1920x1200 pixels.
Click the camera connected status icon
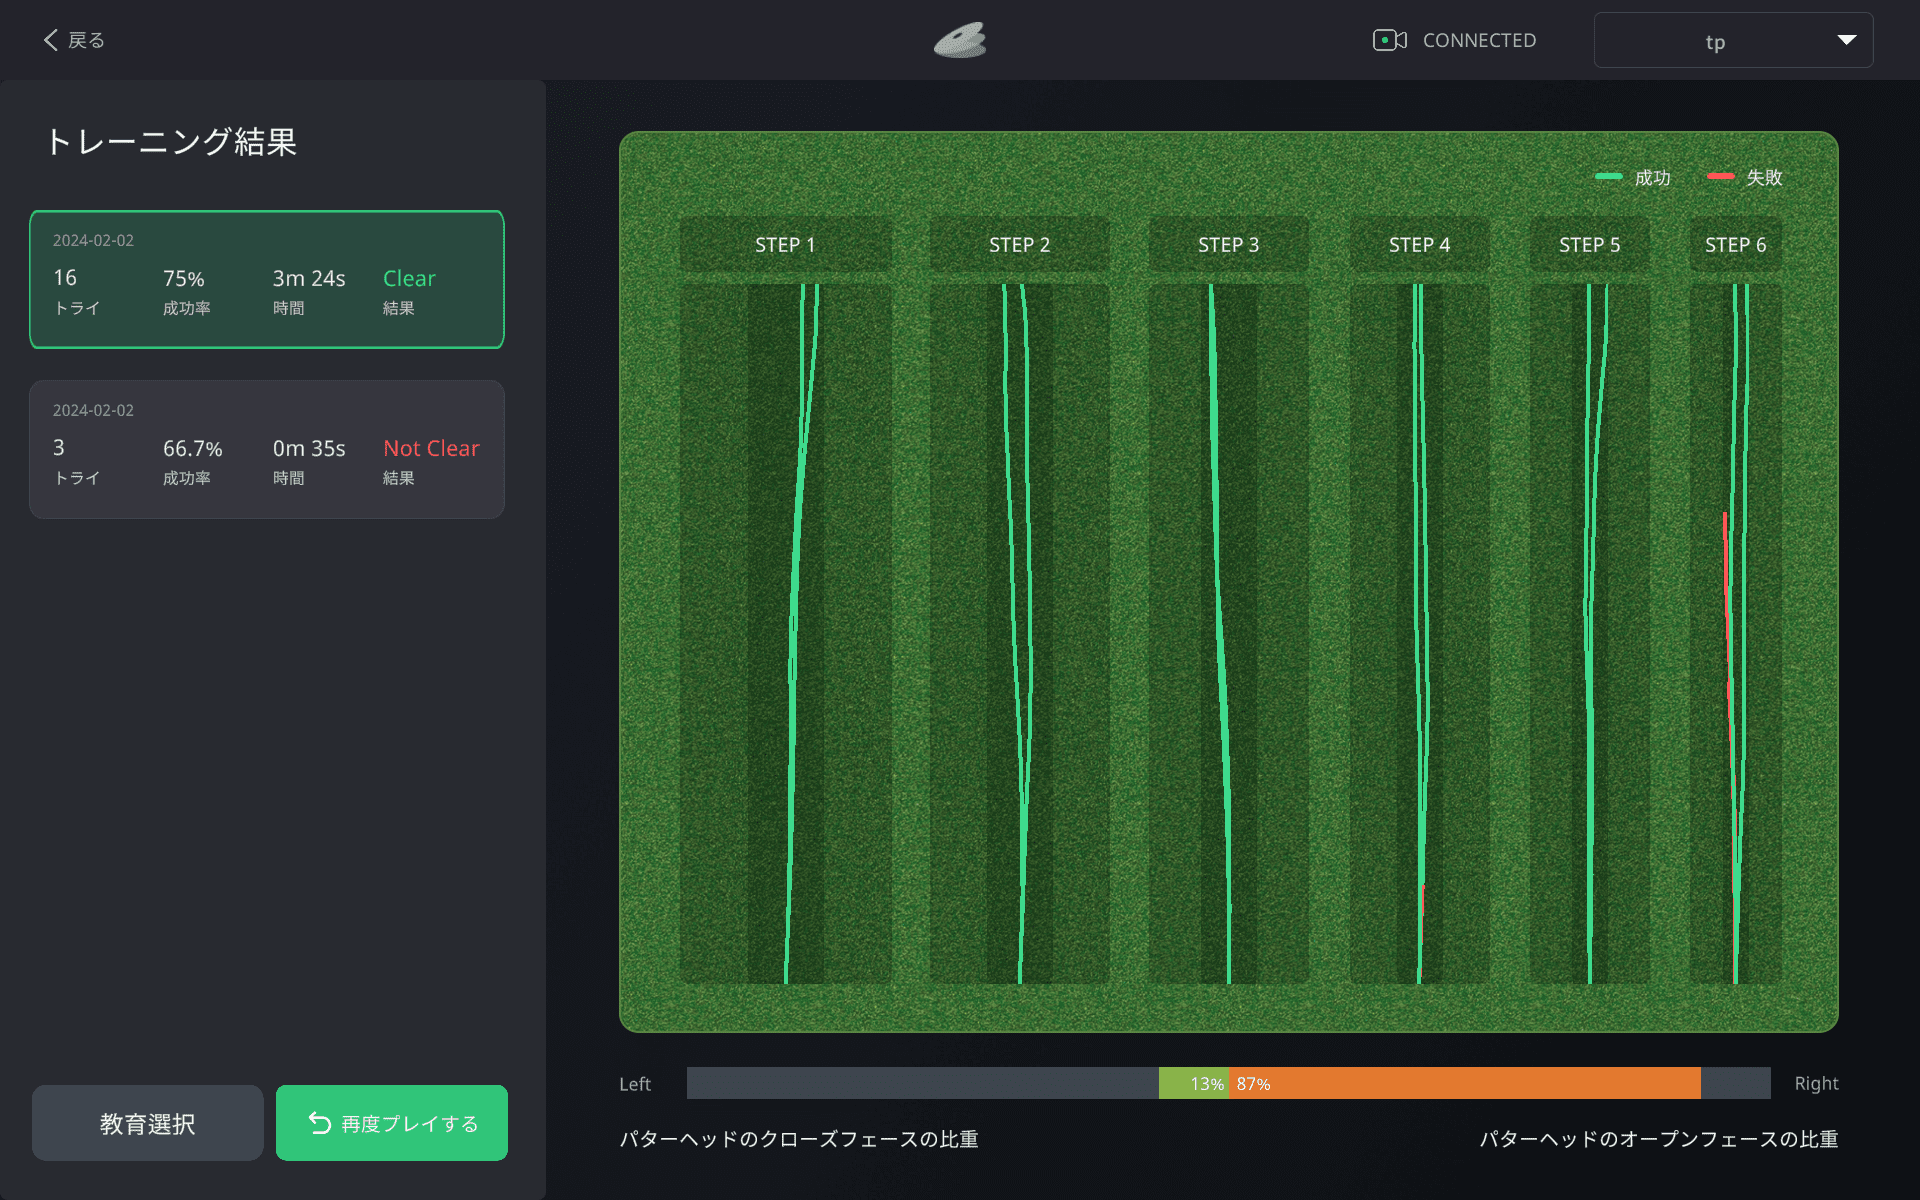tap(1389, 40)
